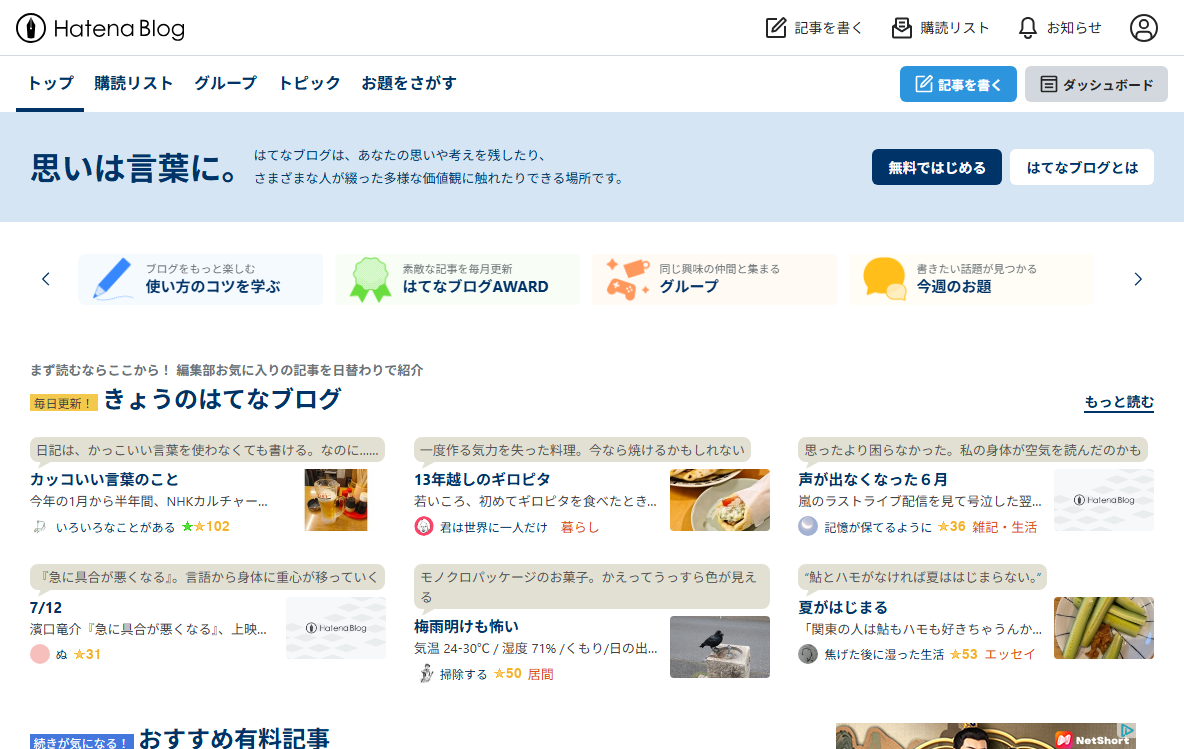Click the gyro pita food thumbnail
Screen dimensions: 1184x749
coord(720,500)
